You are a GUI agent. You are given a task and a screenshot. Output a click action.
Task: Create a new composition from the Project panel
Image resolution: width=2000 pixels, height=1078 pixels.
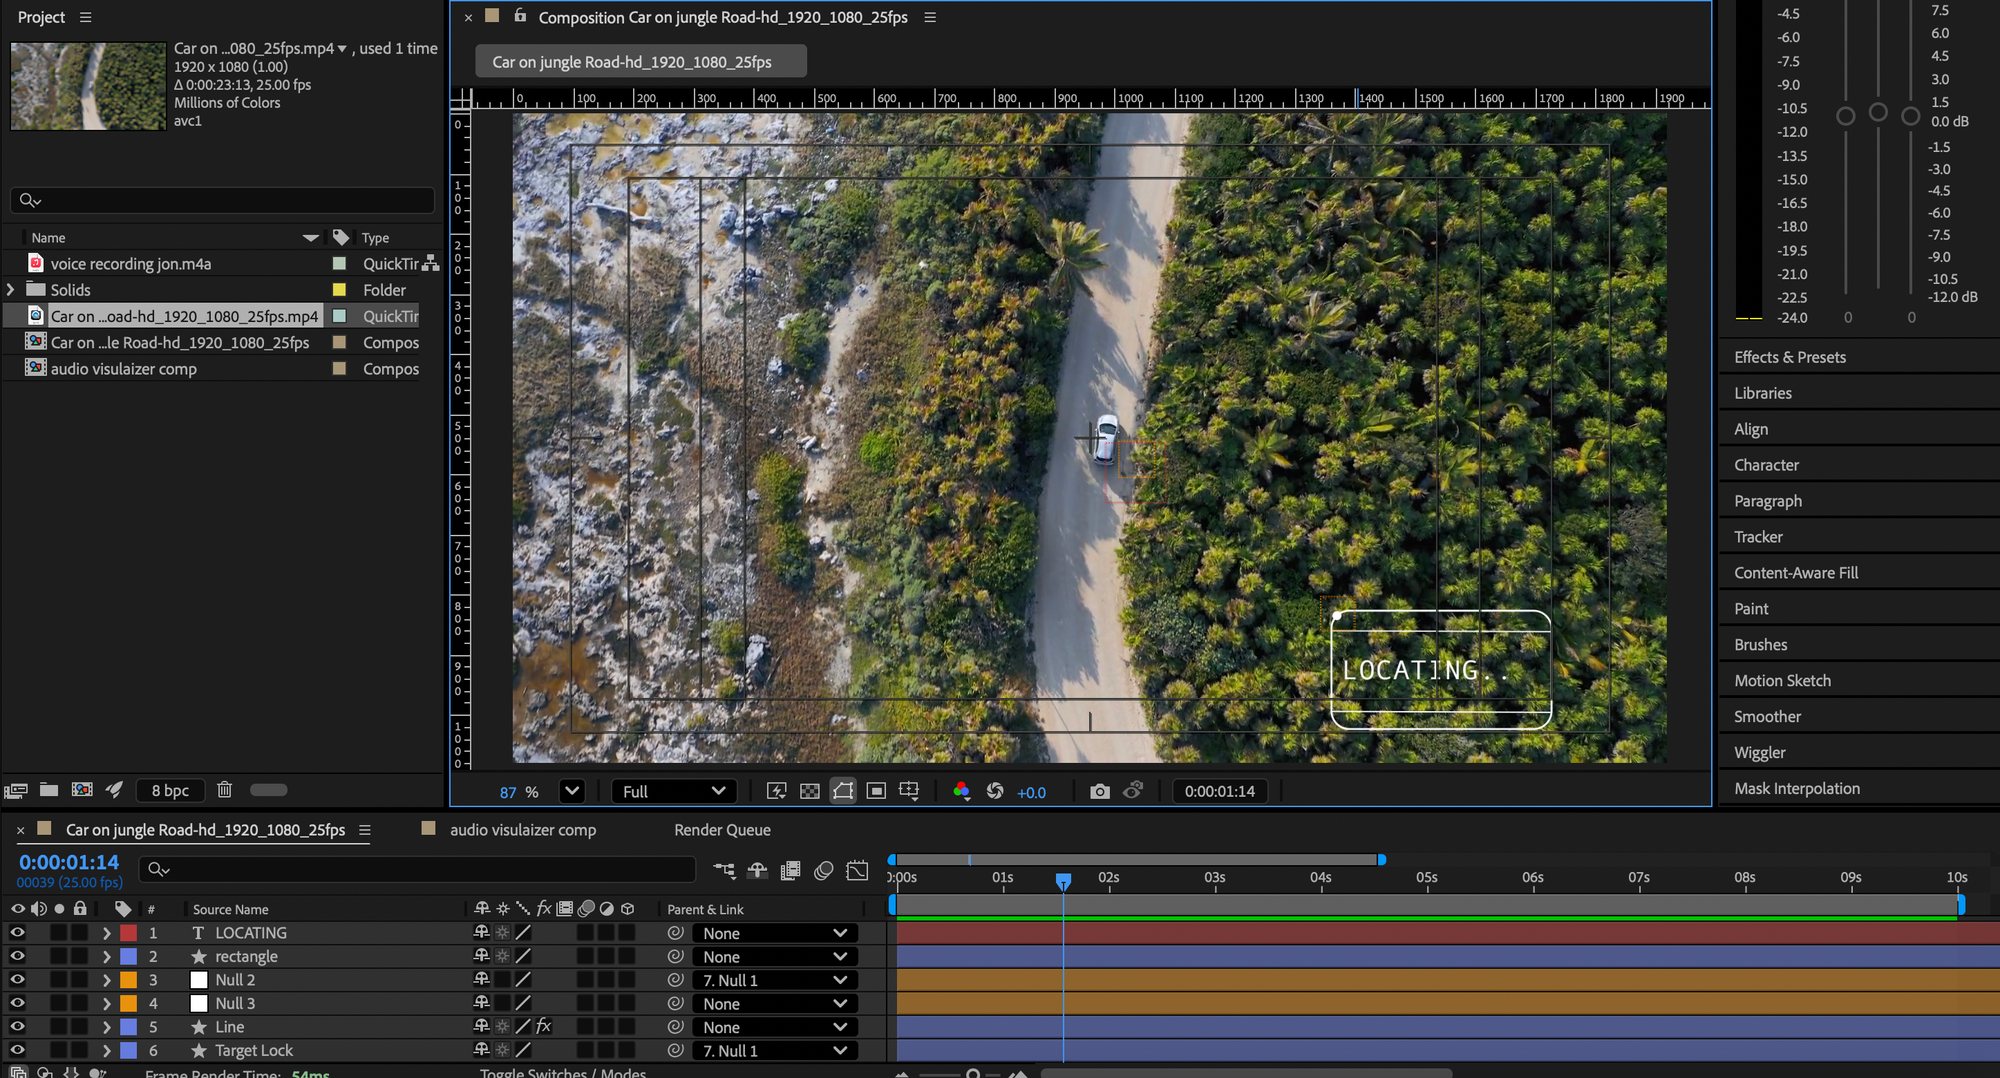82,790
